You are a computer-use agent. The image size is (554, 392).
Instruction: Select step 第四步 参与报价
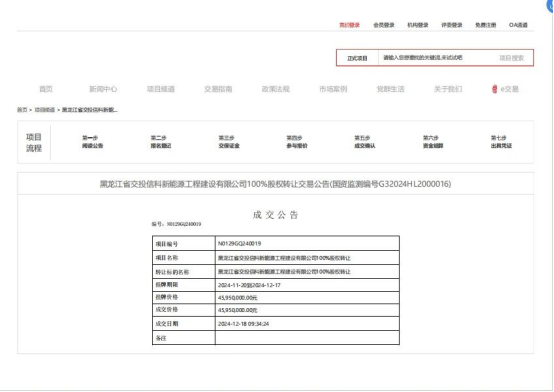click(x=297, y=142)
